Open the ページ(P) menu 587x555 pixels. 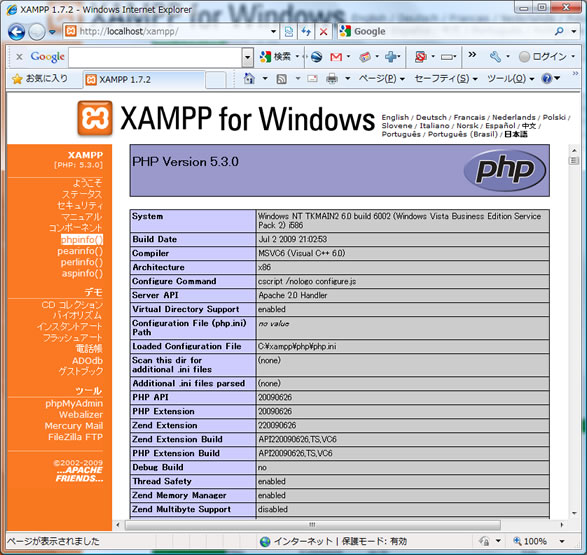[x=382, y=79]
